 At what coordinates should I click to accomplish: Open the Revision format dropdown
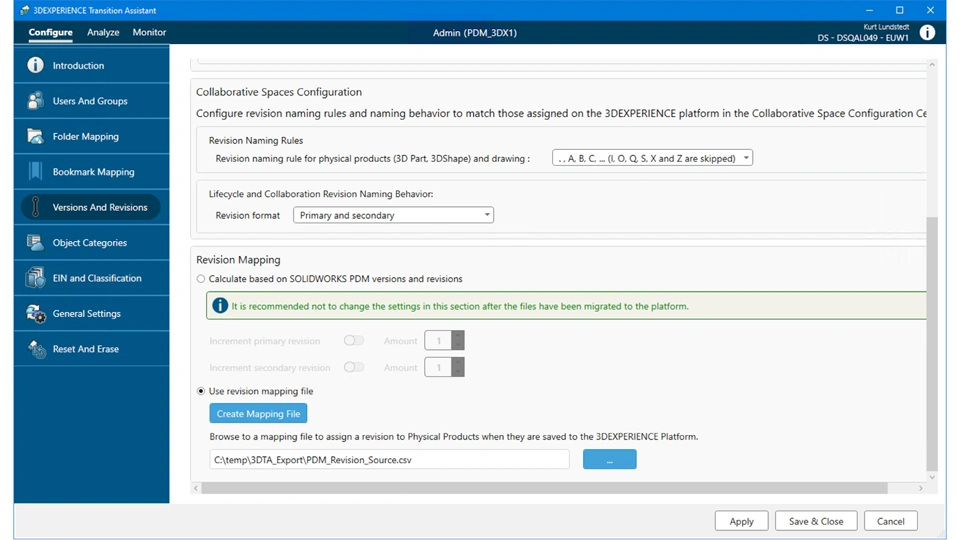(x=393, y=215)
